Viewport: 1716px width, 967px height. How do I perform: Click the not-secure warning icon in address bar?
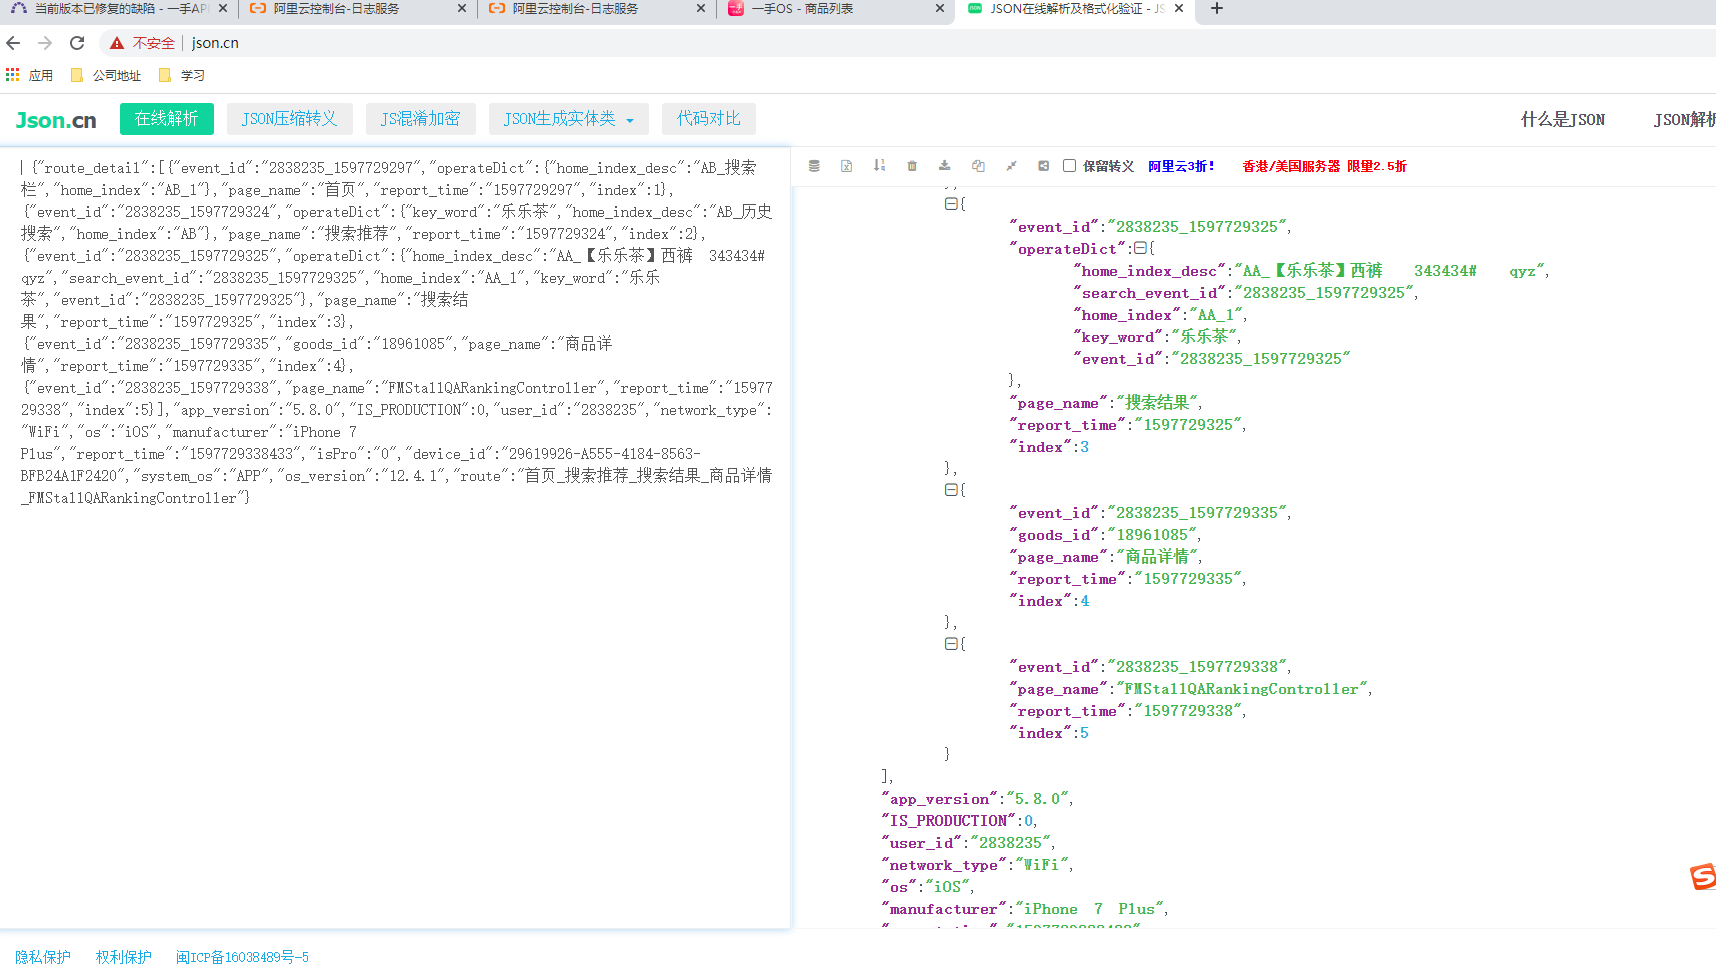coord(117,43)
